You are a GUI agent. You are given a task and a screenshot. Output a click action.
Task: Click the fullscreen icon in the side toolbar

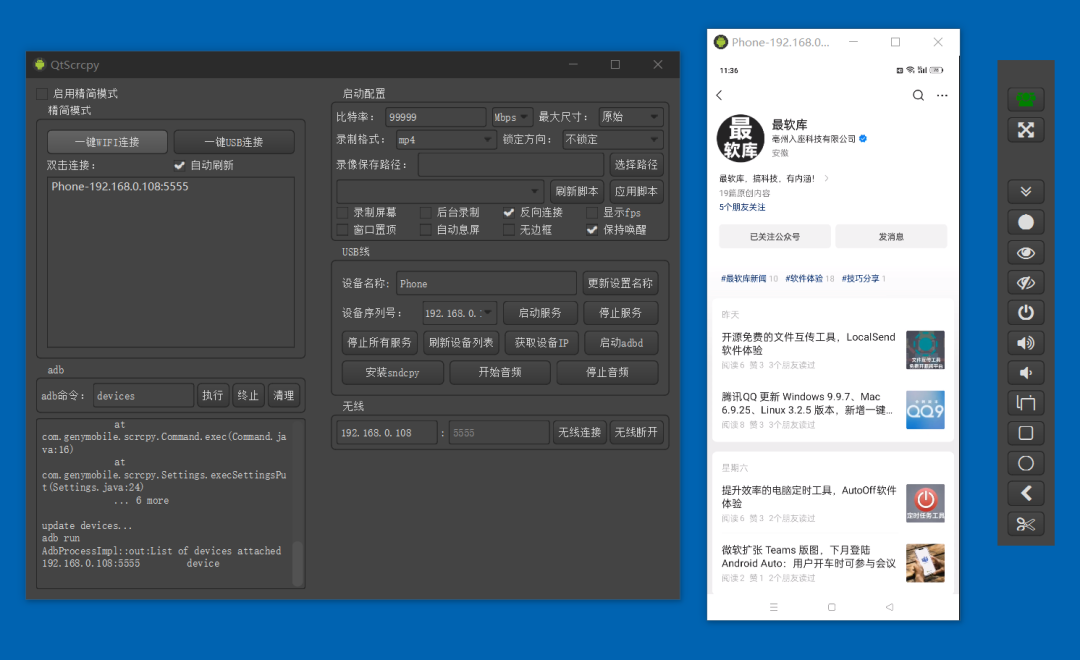point(1025,130)
